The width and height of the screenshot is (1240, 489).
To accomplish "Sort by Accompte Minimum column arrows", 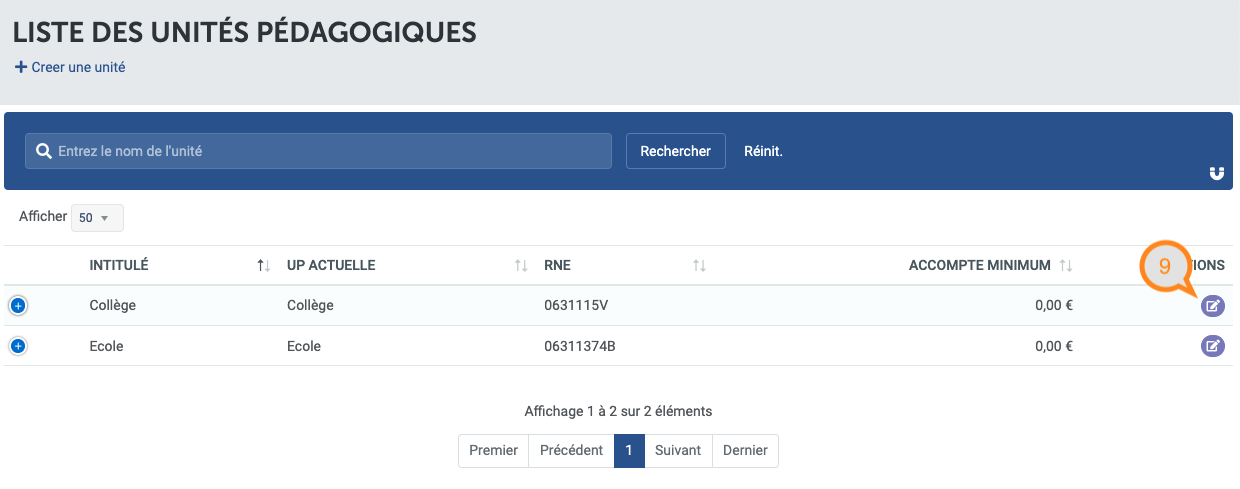I will (1065, 266).
